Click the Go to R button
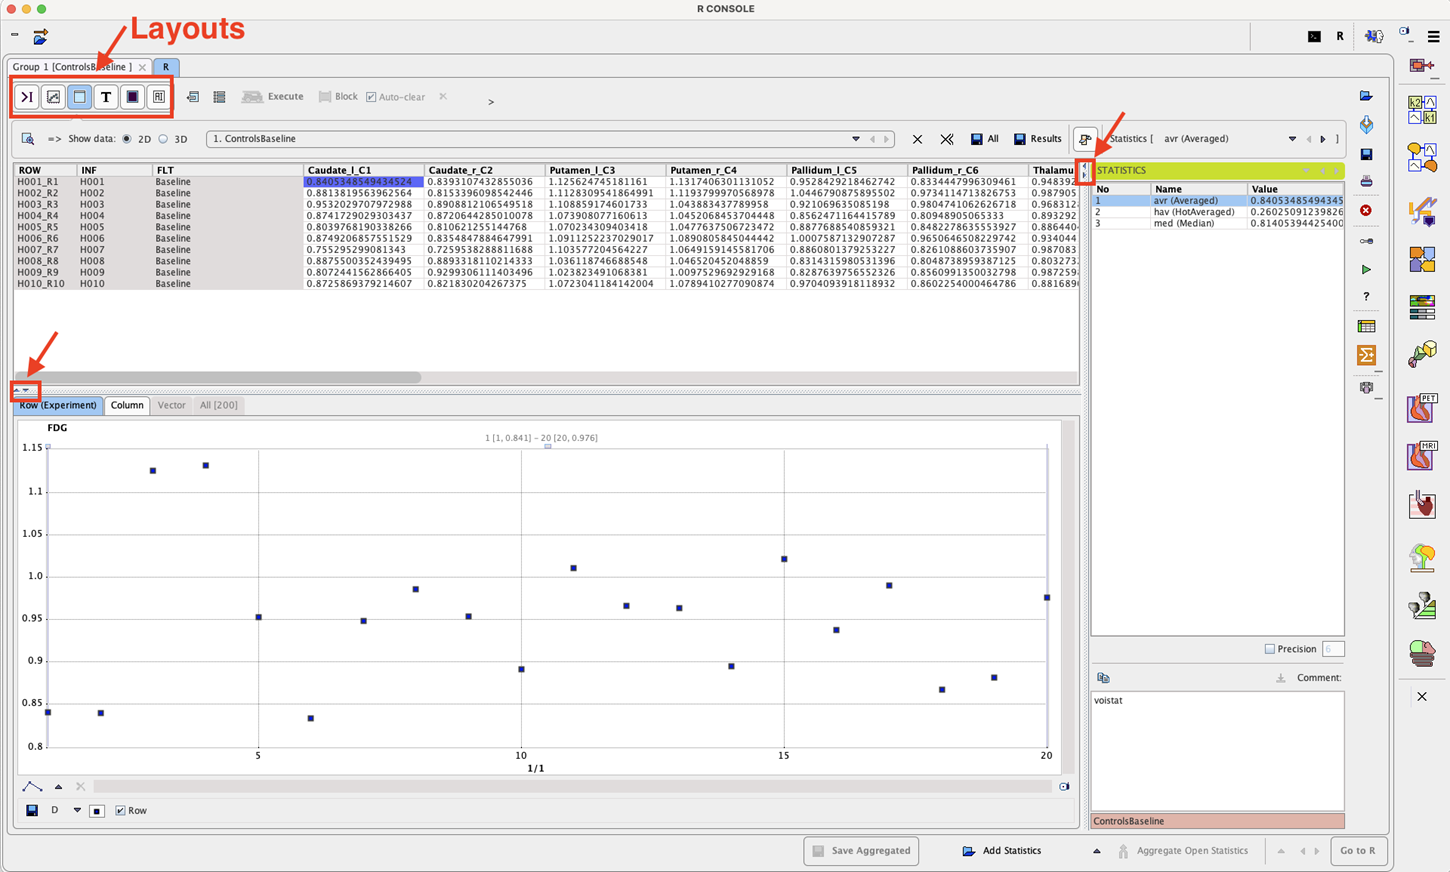The height and width of the screenshot is (872, 1450). pyautogui.click(x=1358, y=851)
